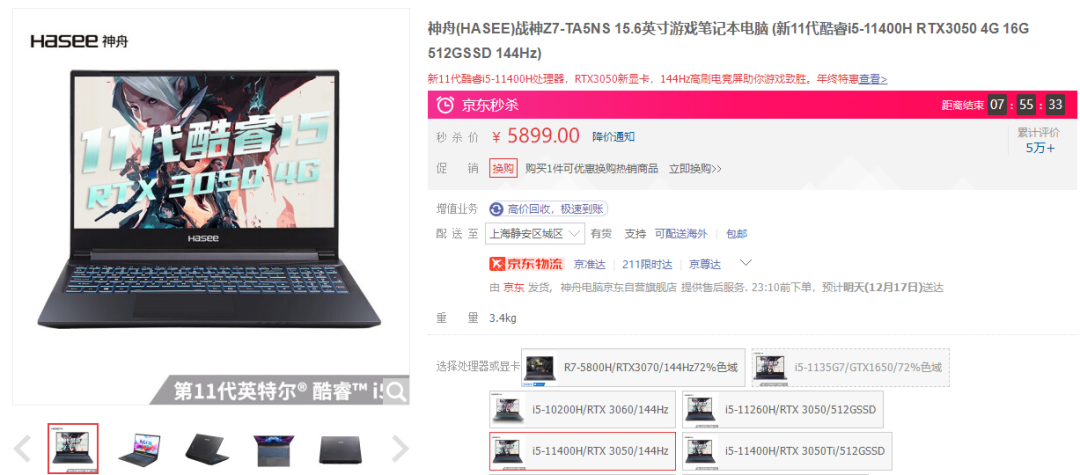The image size is (1080, 475).
Task: Open 查看> year-end special link
Action: [873, 79]
